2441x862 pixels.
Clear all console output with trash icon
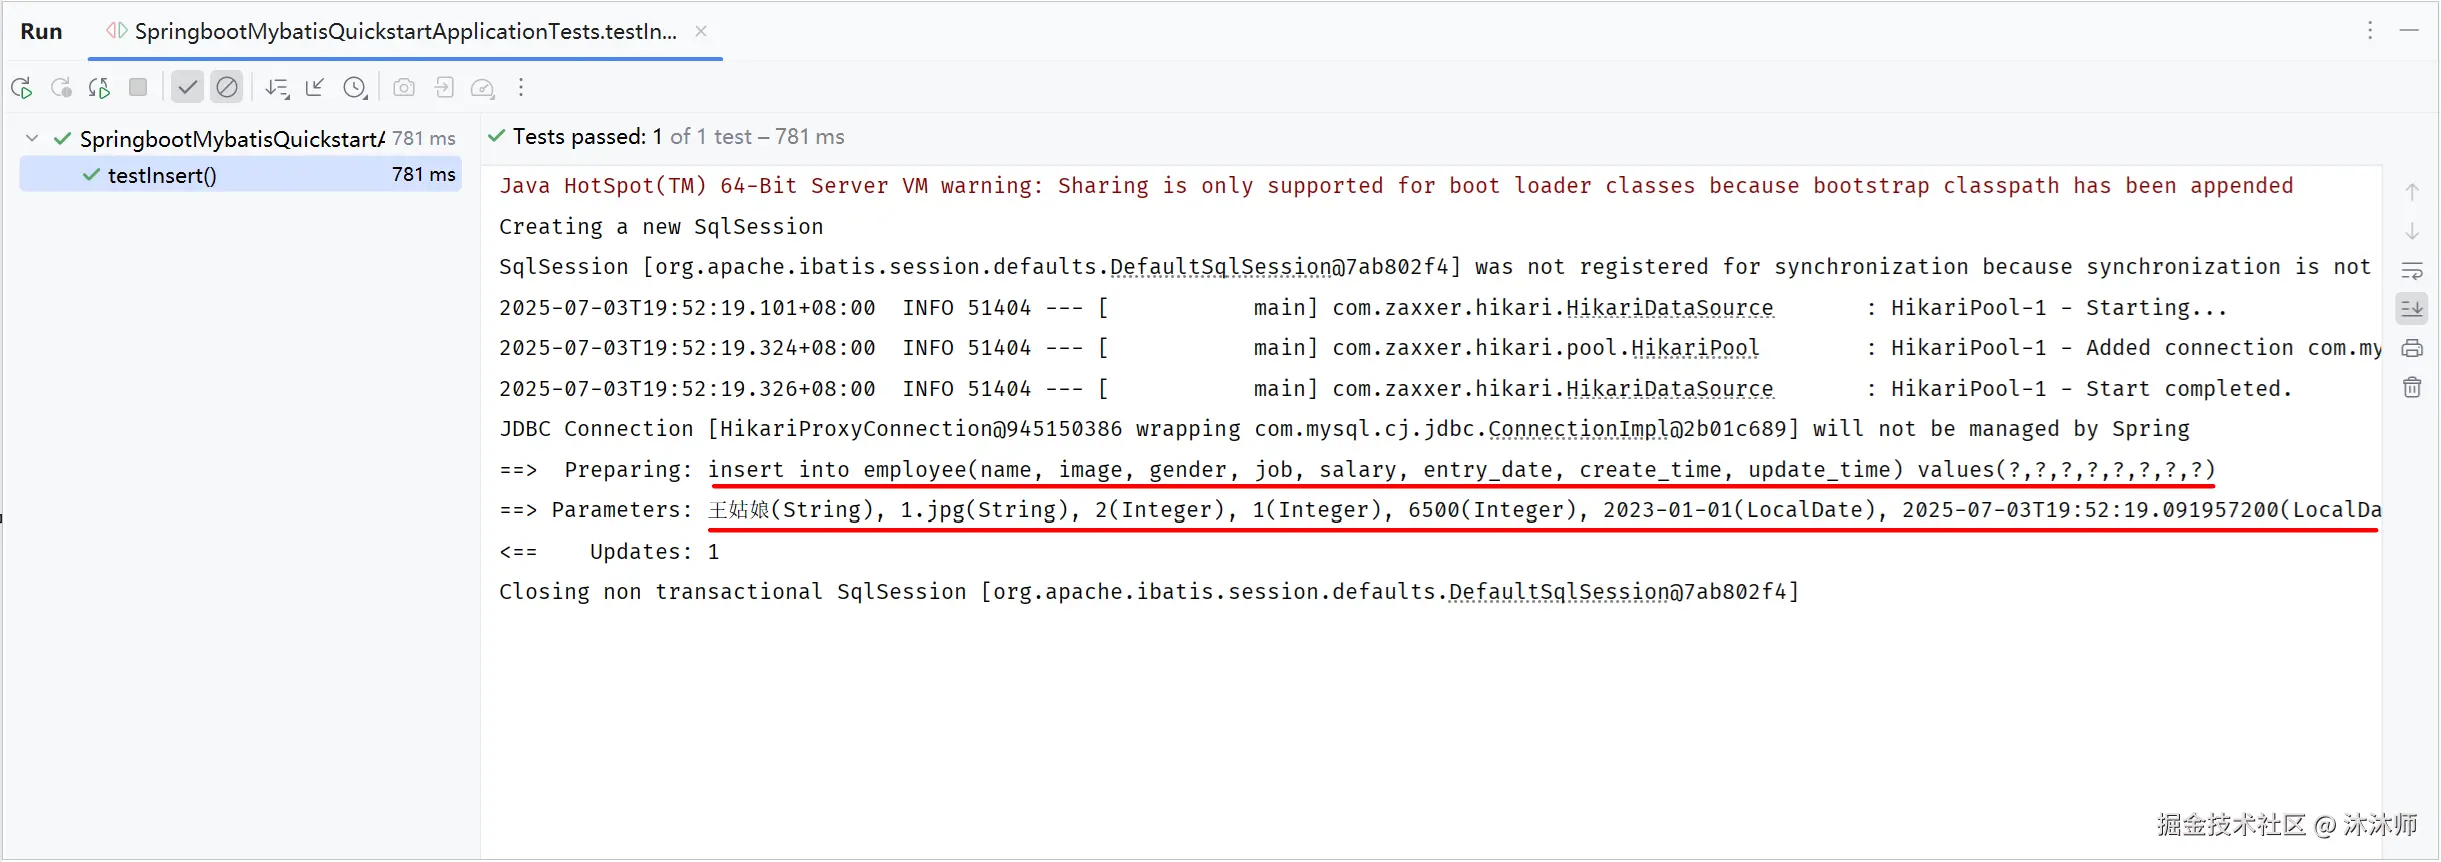tap(2412, 387)
